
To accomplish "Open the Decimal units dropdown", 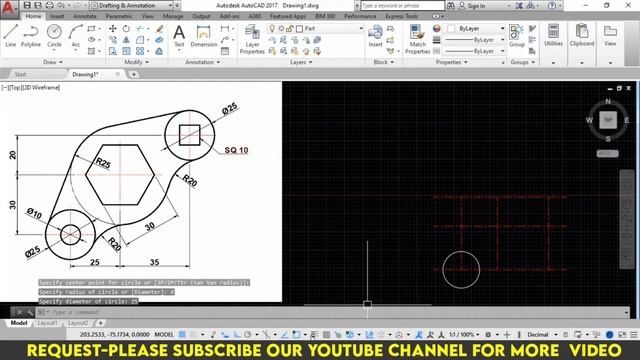I will 542,334.
